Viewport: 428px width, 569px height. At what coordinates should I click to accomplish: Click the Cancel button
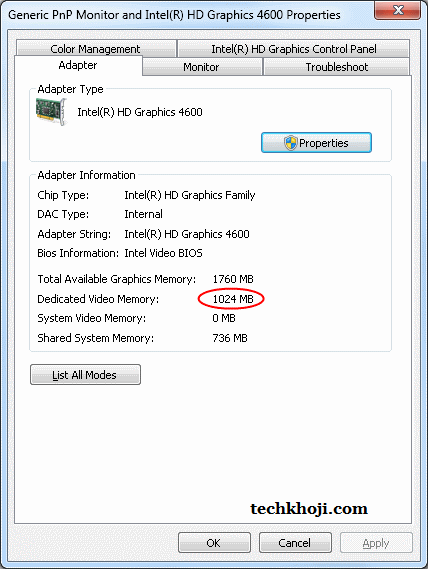(295, 543)
